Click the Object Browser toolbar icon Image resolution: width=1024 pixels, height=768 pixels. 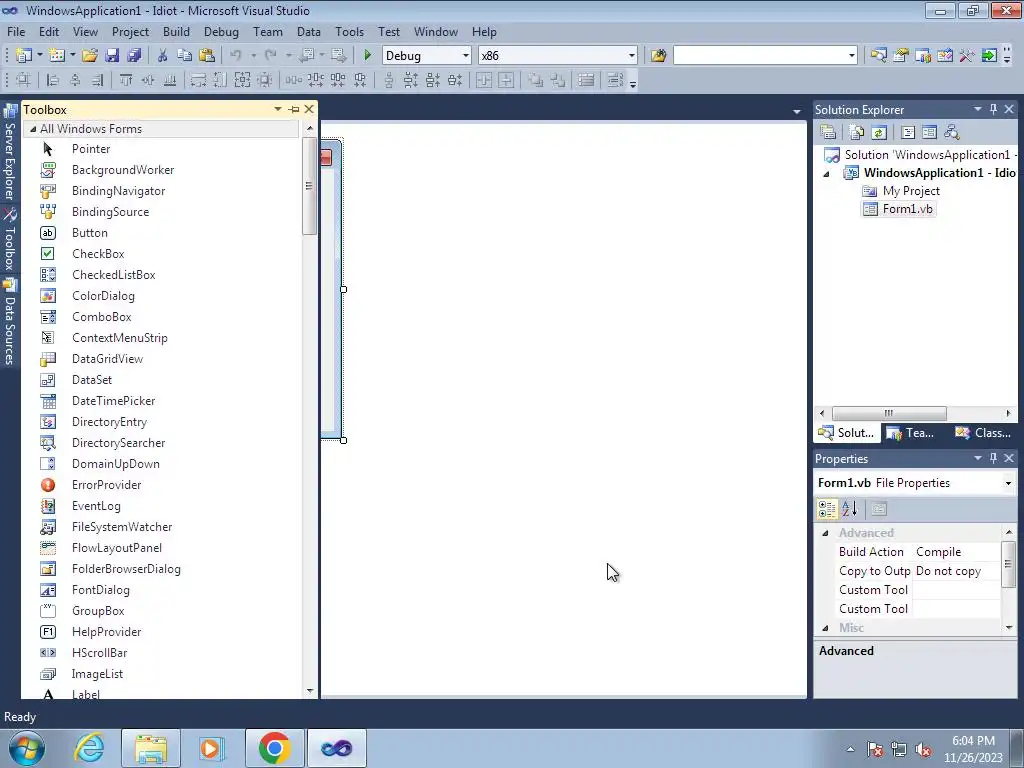coord(923,56)
